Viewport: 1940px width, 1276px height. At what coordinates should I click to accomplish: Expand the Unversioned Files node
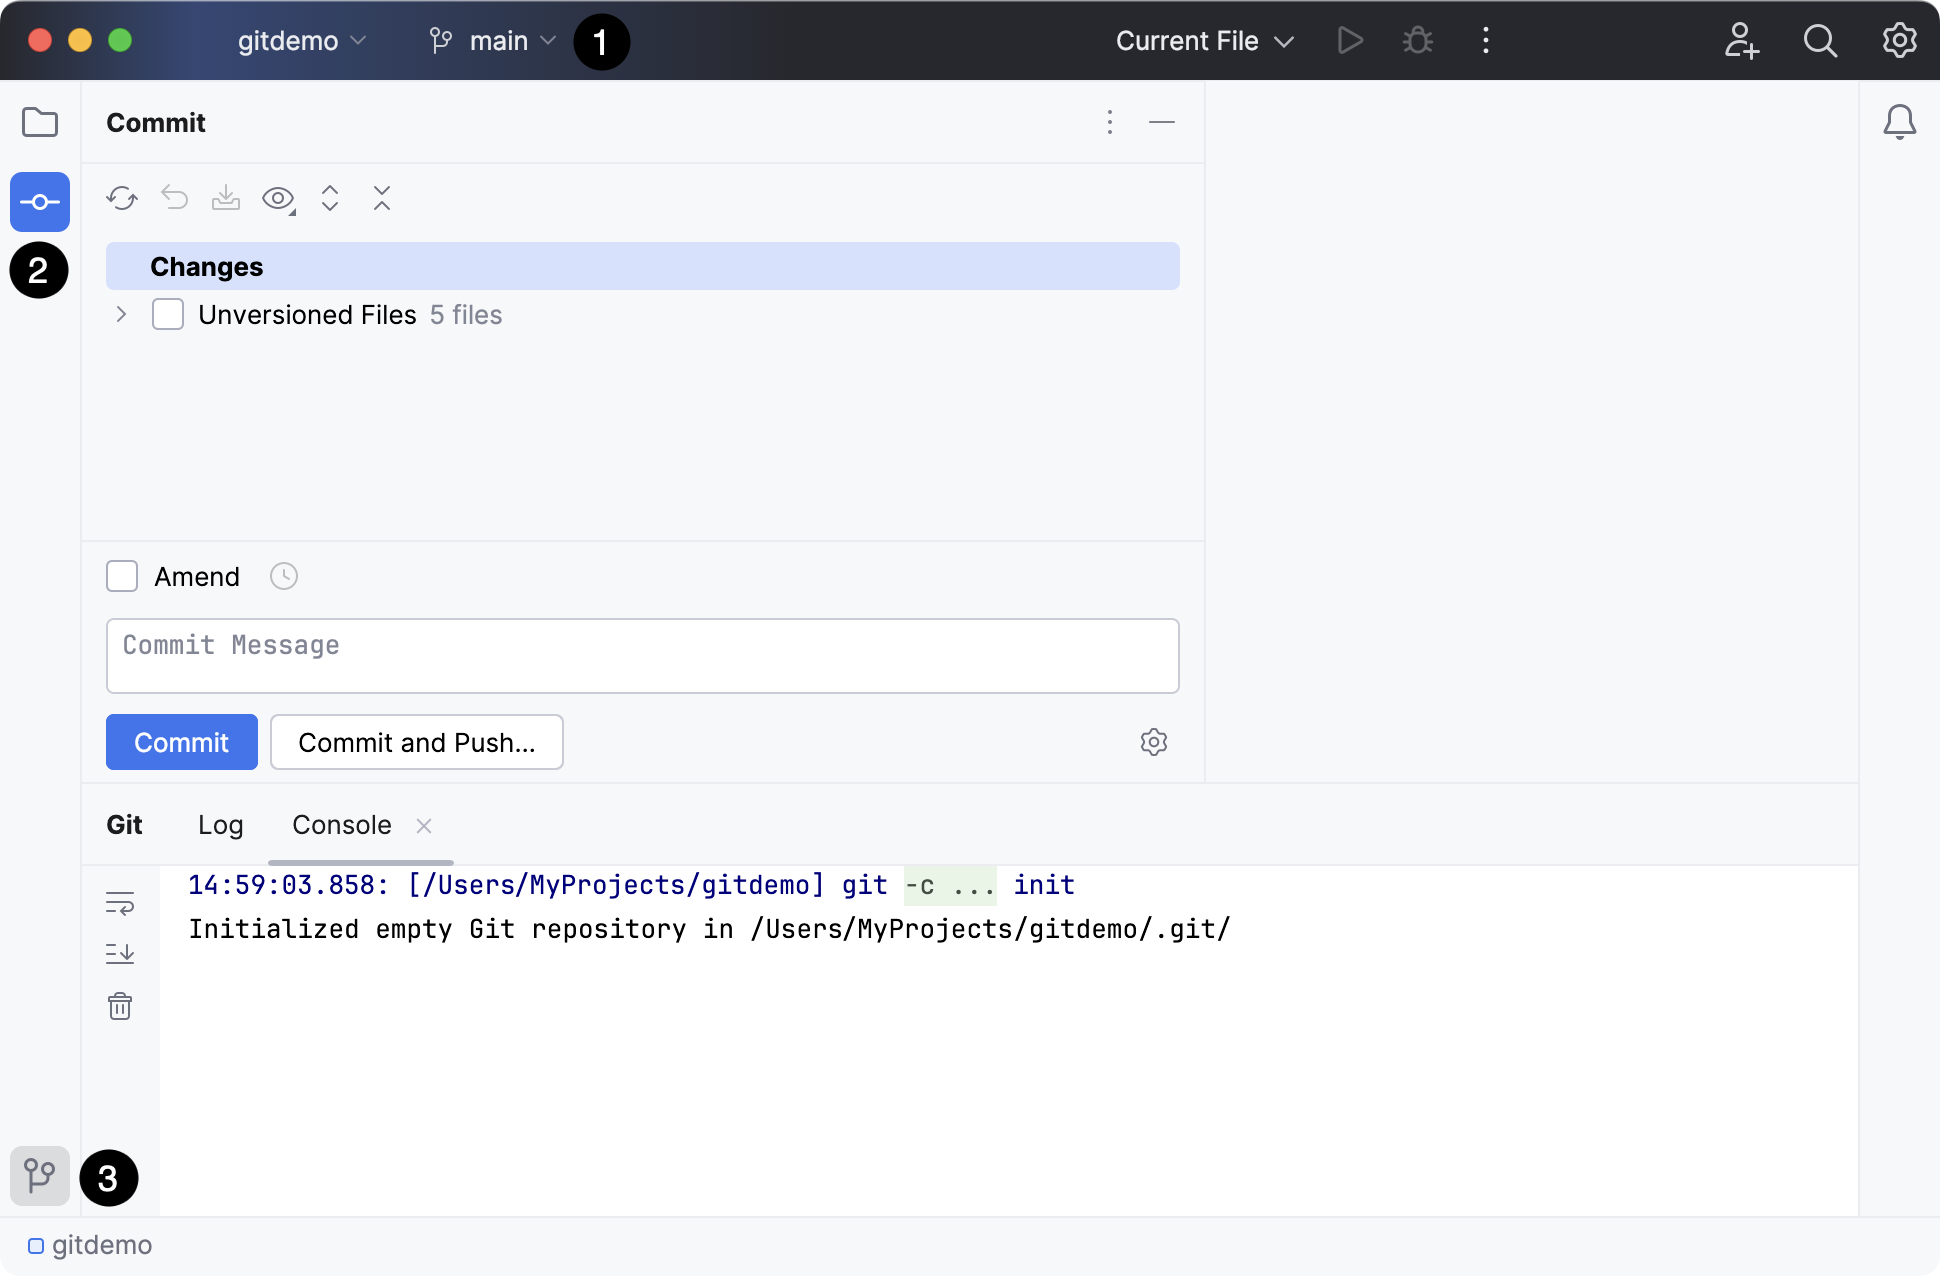pos(120,314)
